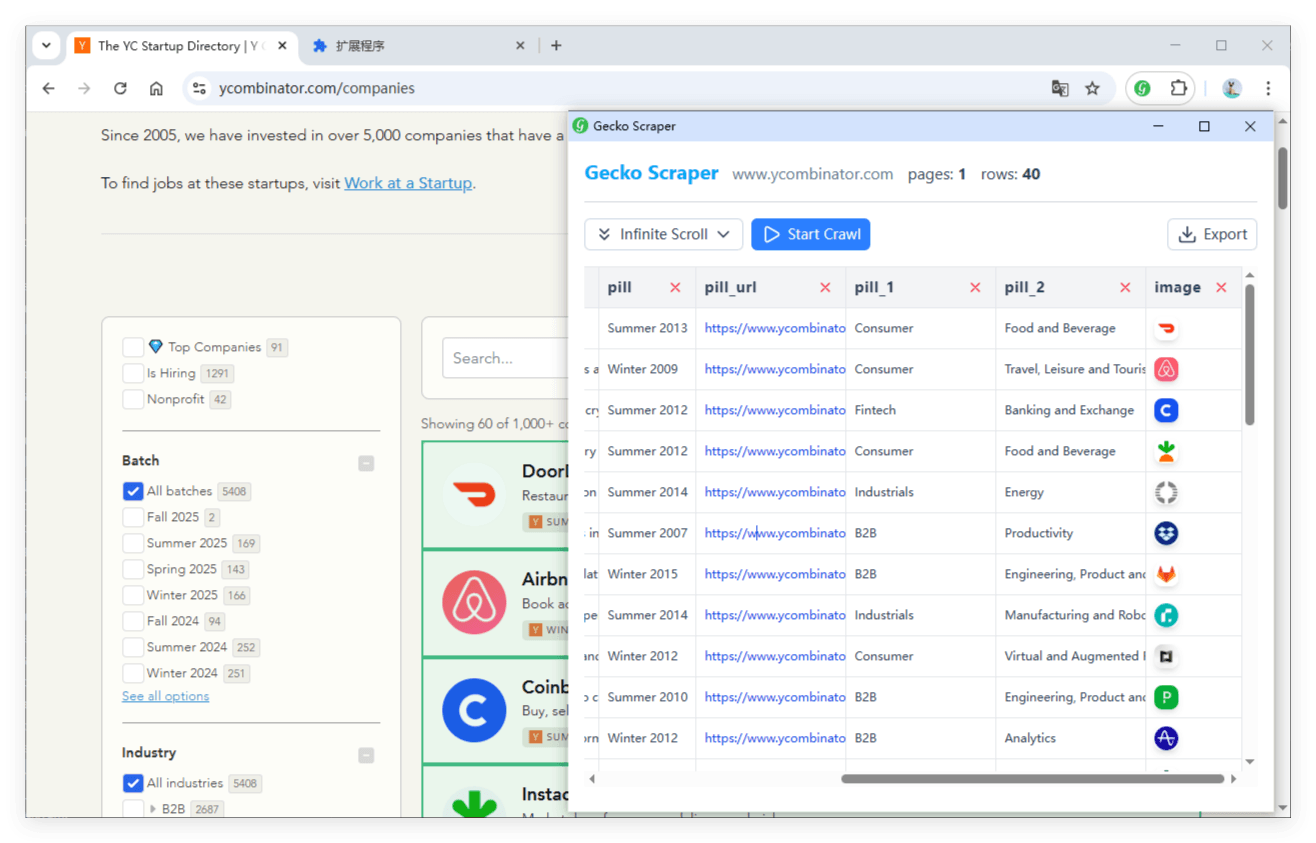Click the large DoorDash logo on YC page
The height and width of the screenshot is (843, 1316).
click(x=474, y=494)
